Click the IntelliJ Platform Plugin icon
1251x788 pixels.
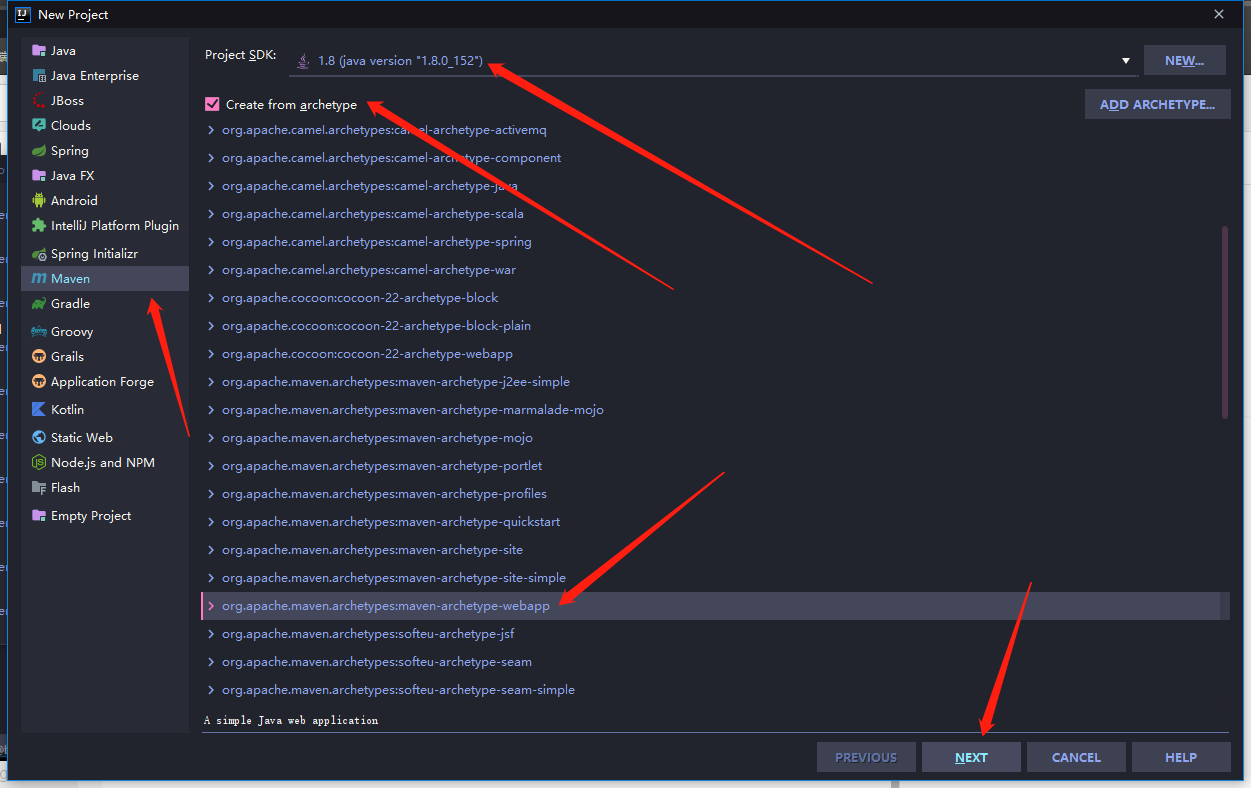(x=39, y=226)
